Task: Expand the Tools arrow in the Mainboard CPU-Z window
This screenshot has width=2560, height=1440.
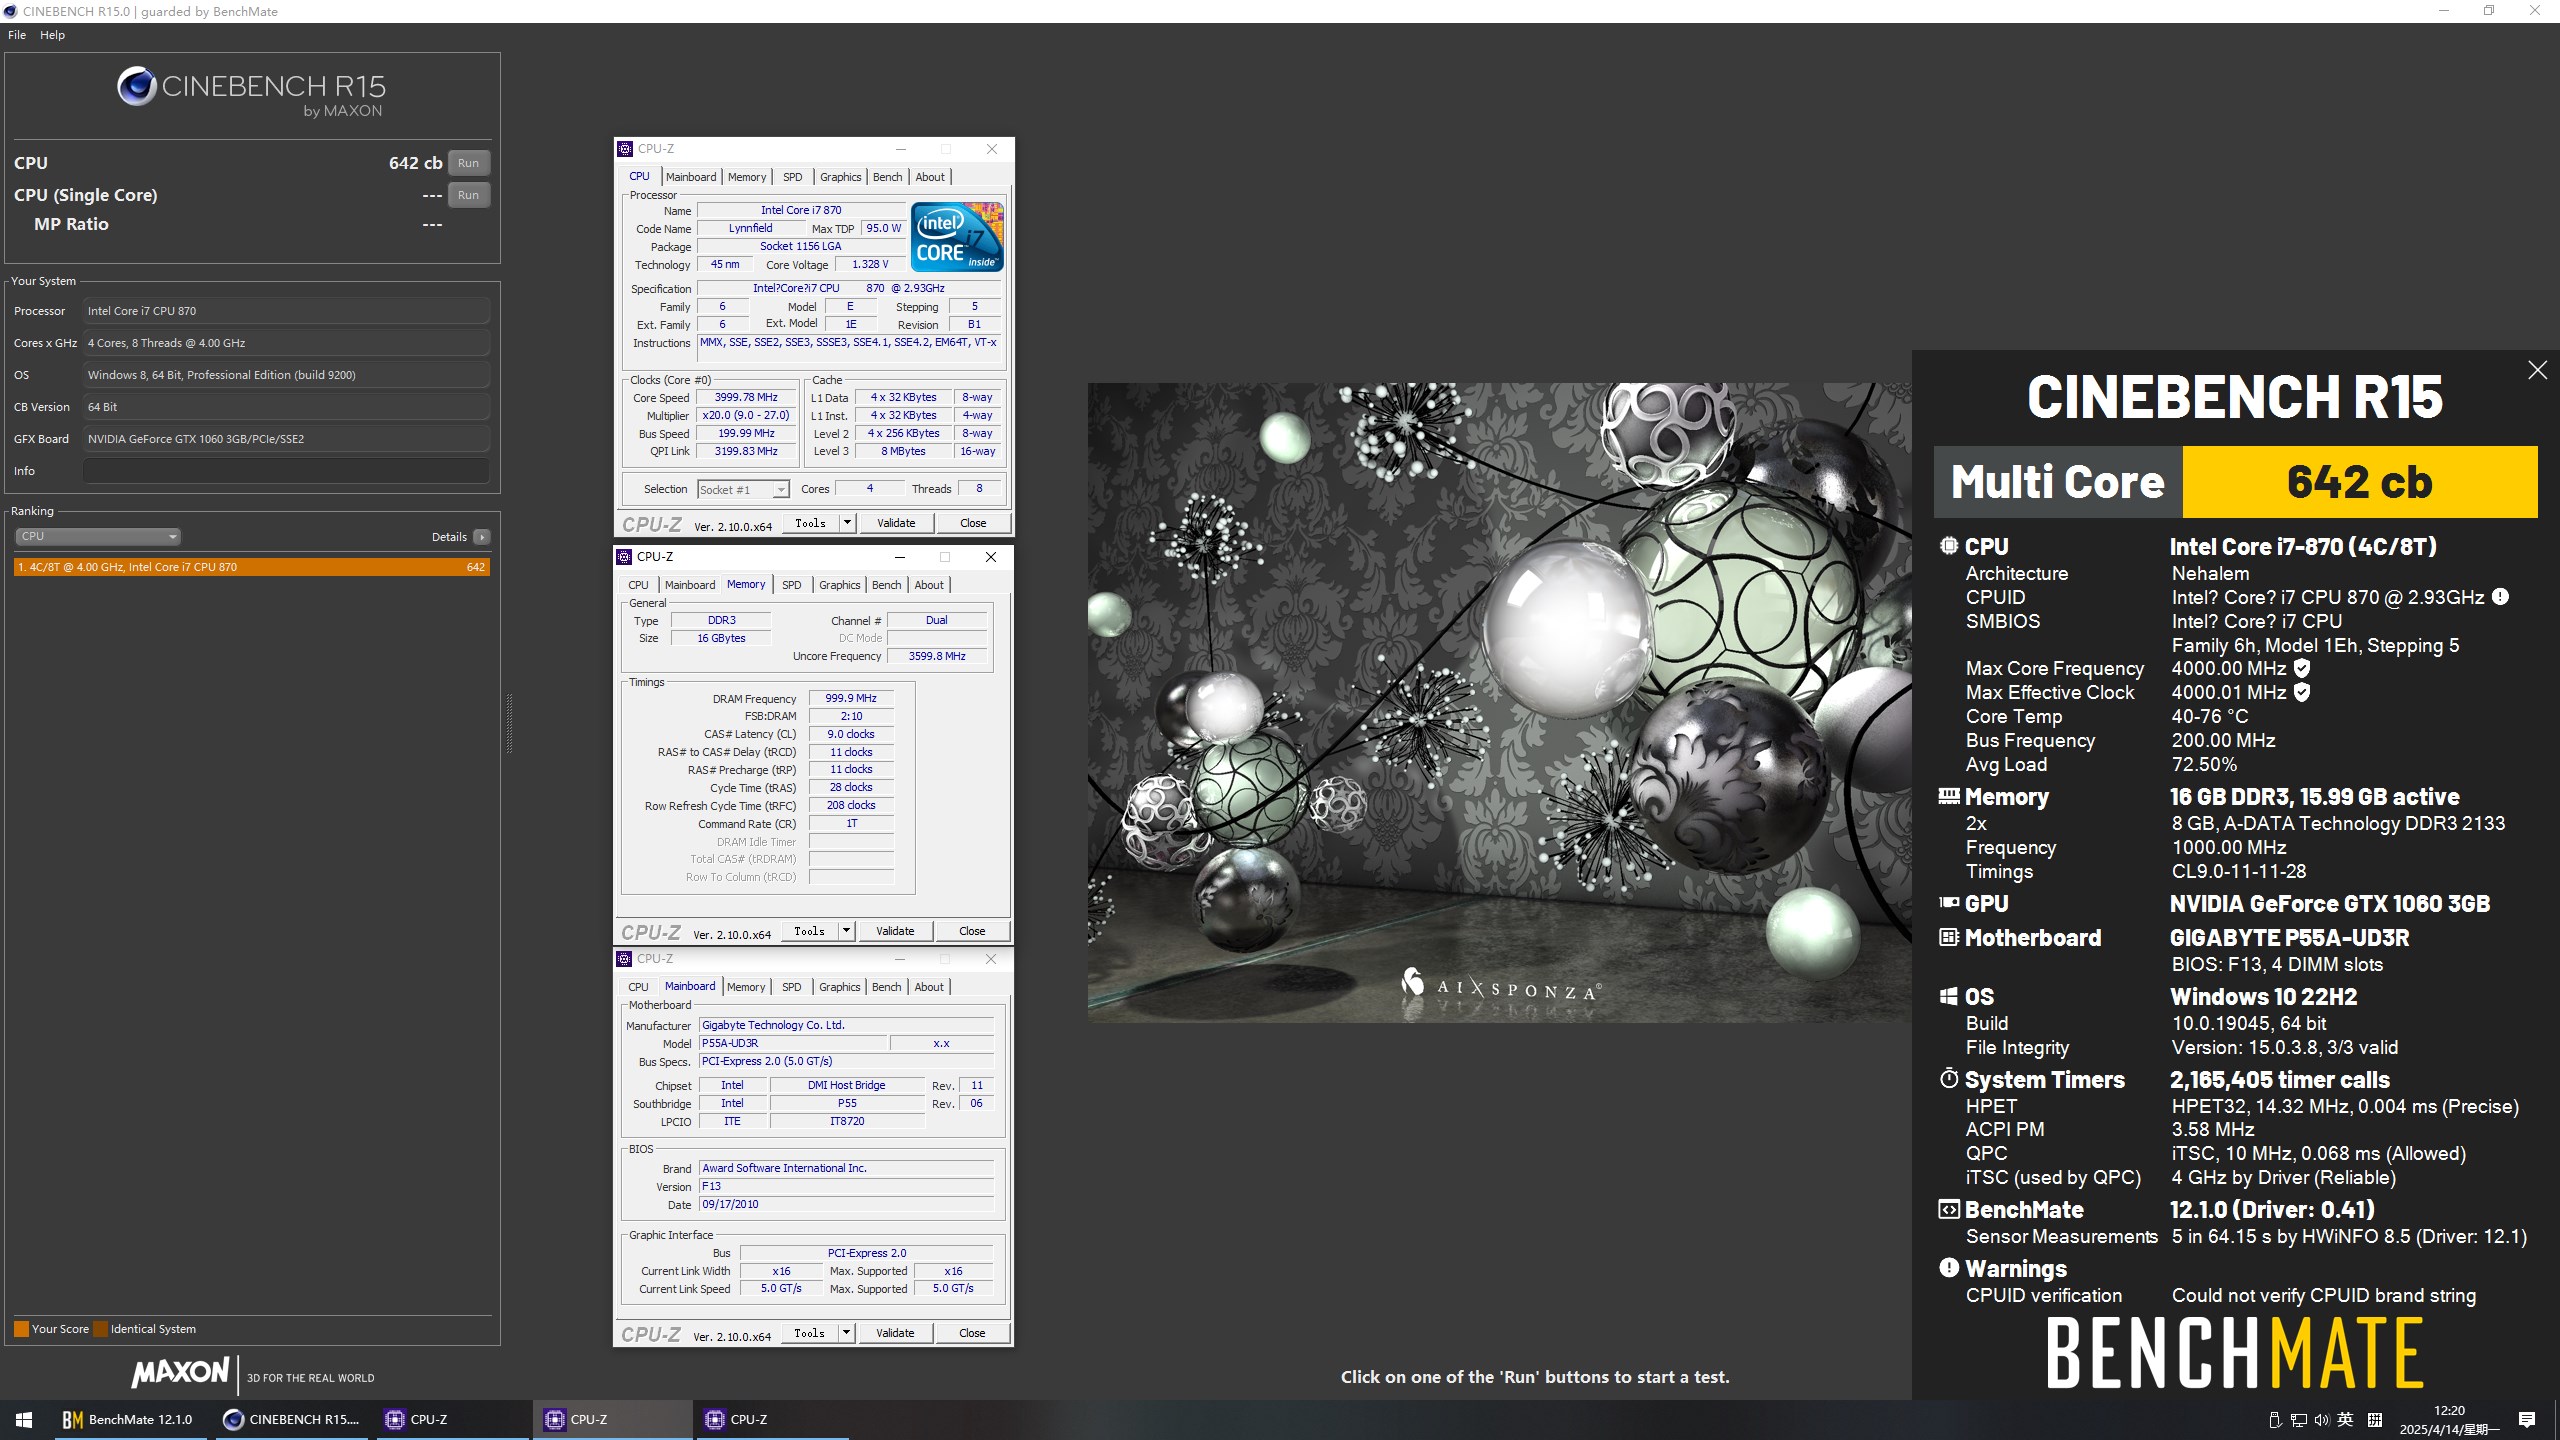Action: [846, 1332]
